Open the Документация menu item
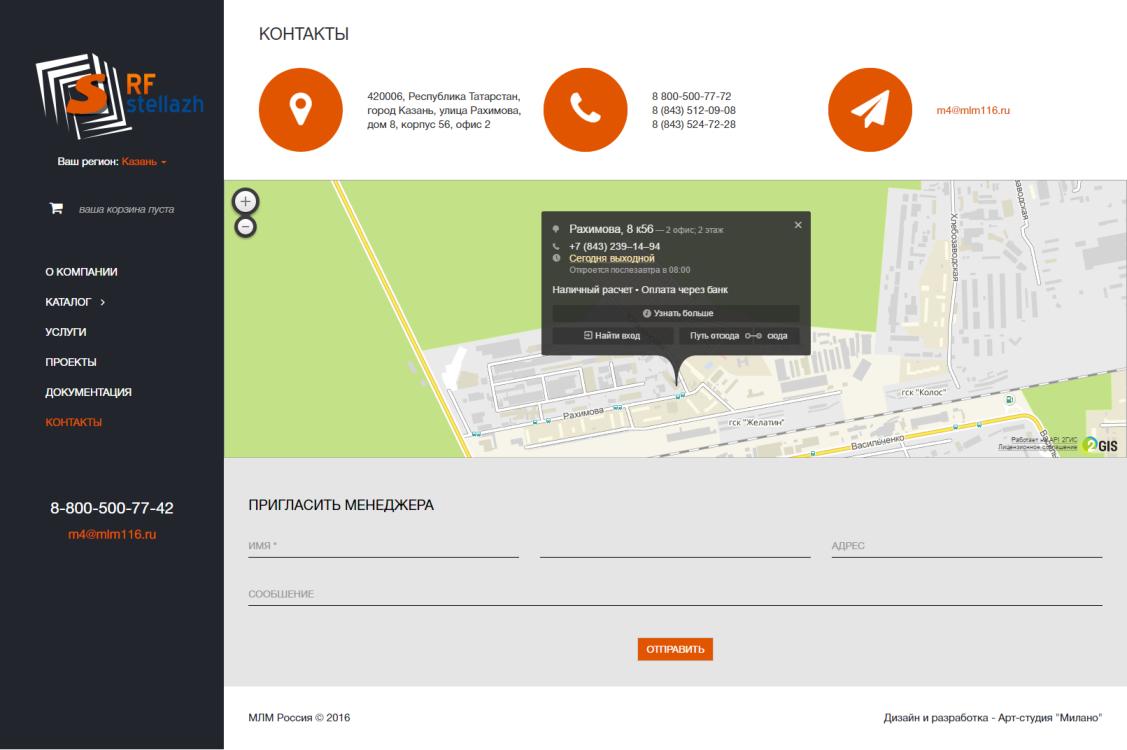 click(88, 392)
